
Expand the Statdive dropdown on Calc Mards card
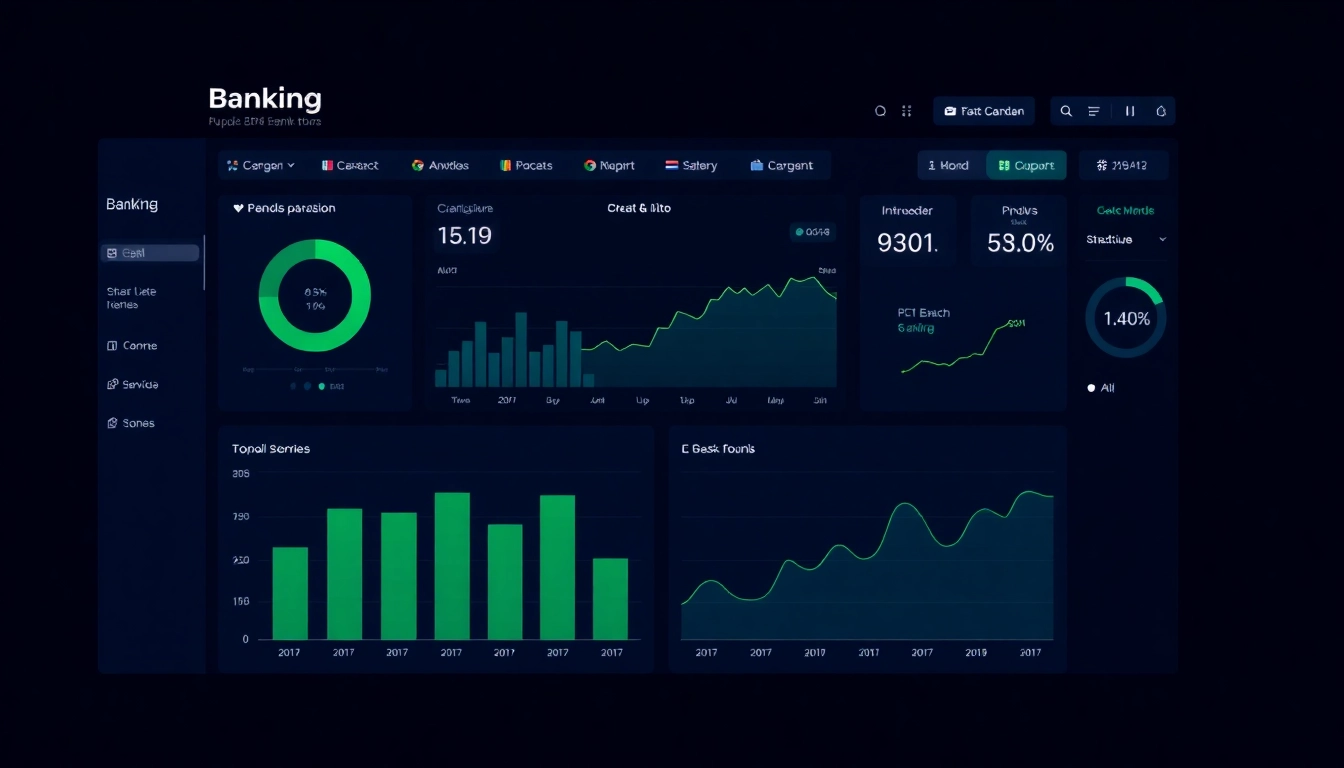pyautogui.click(x=1125, y=239)
